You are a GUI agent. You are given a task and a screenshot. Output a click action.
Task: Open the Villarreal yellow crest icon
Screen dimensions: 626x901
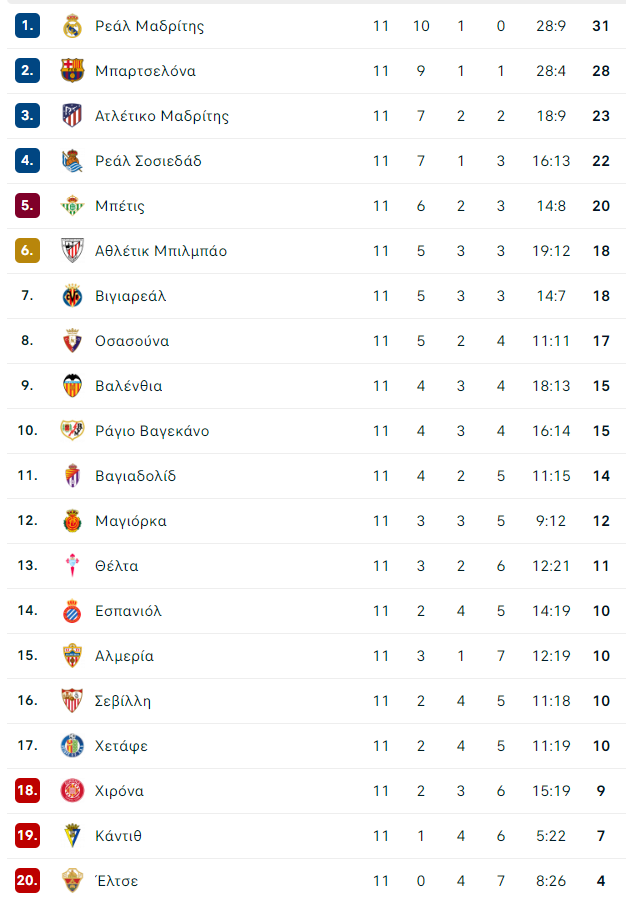click(x=72, y=296)
